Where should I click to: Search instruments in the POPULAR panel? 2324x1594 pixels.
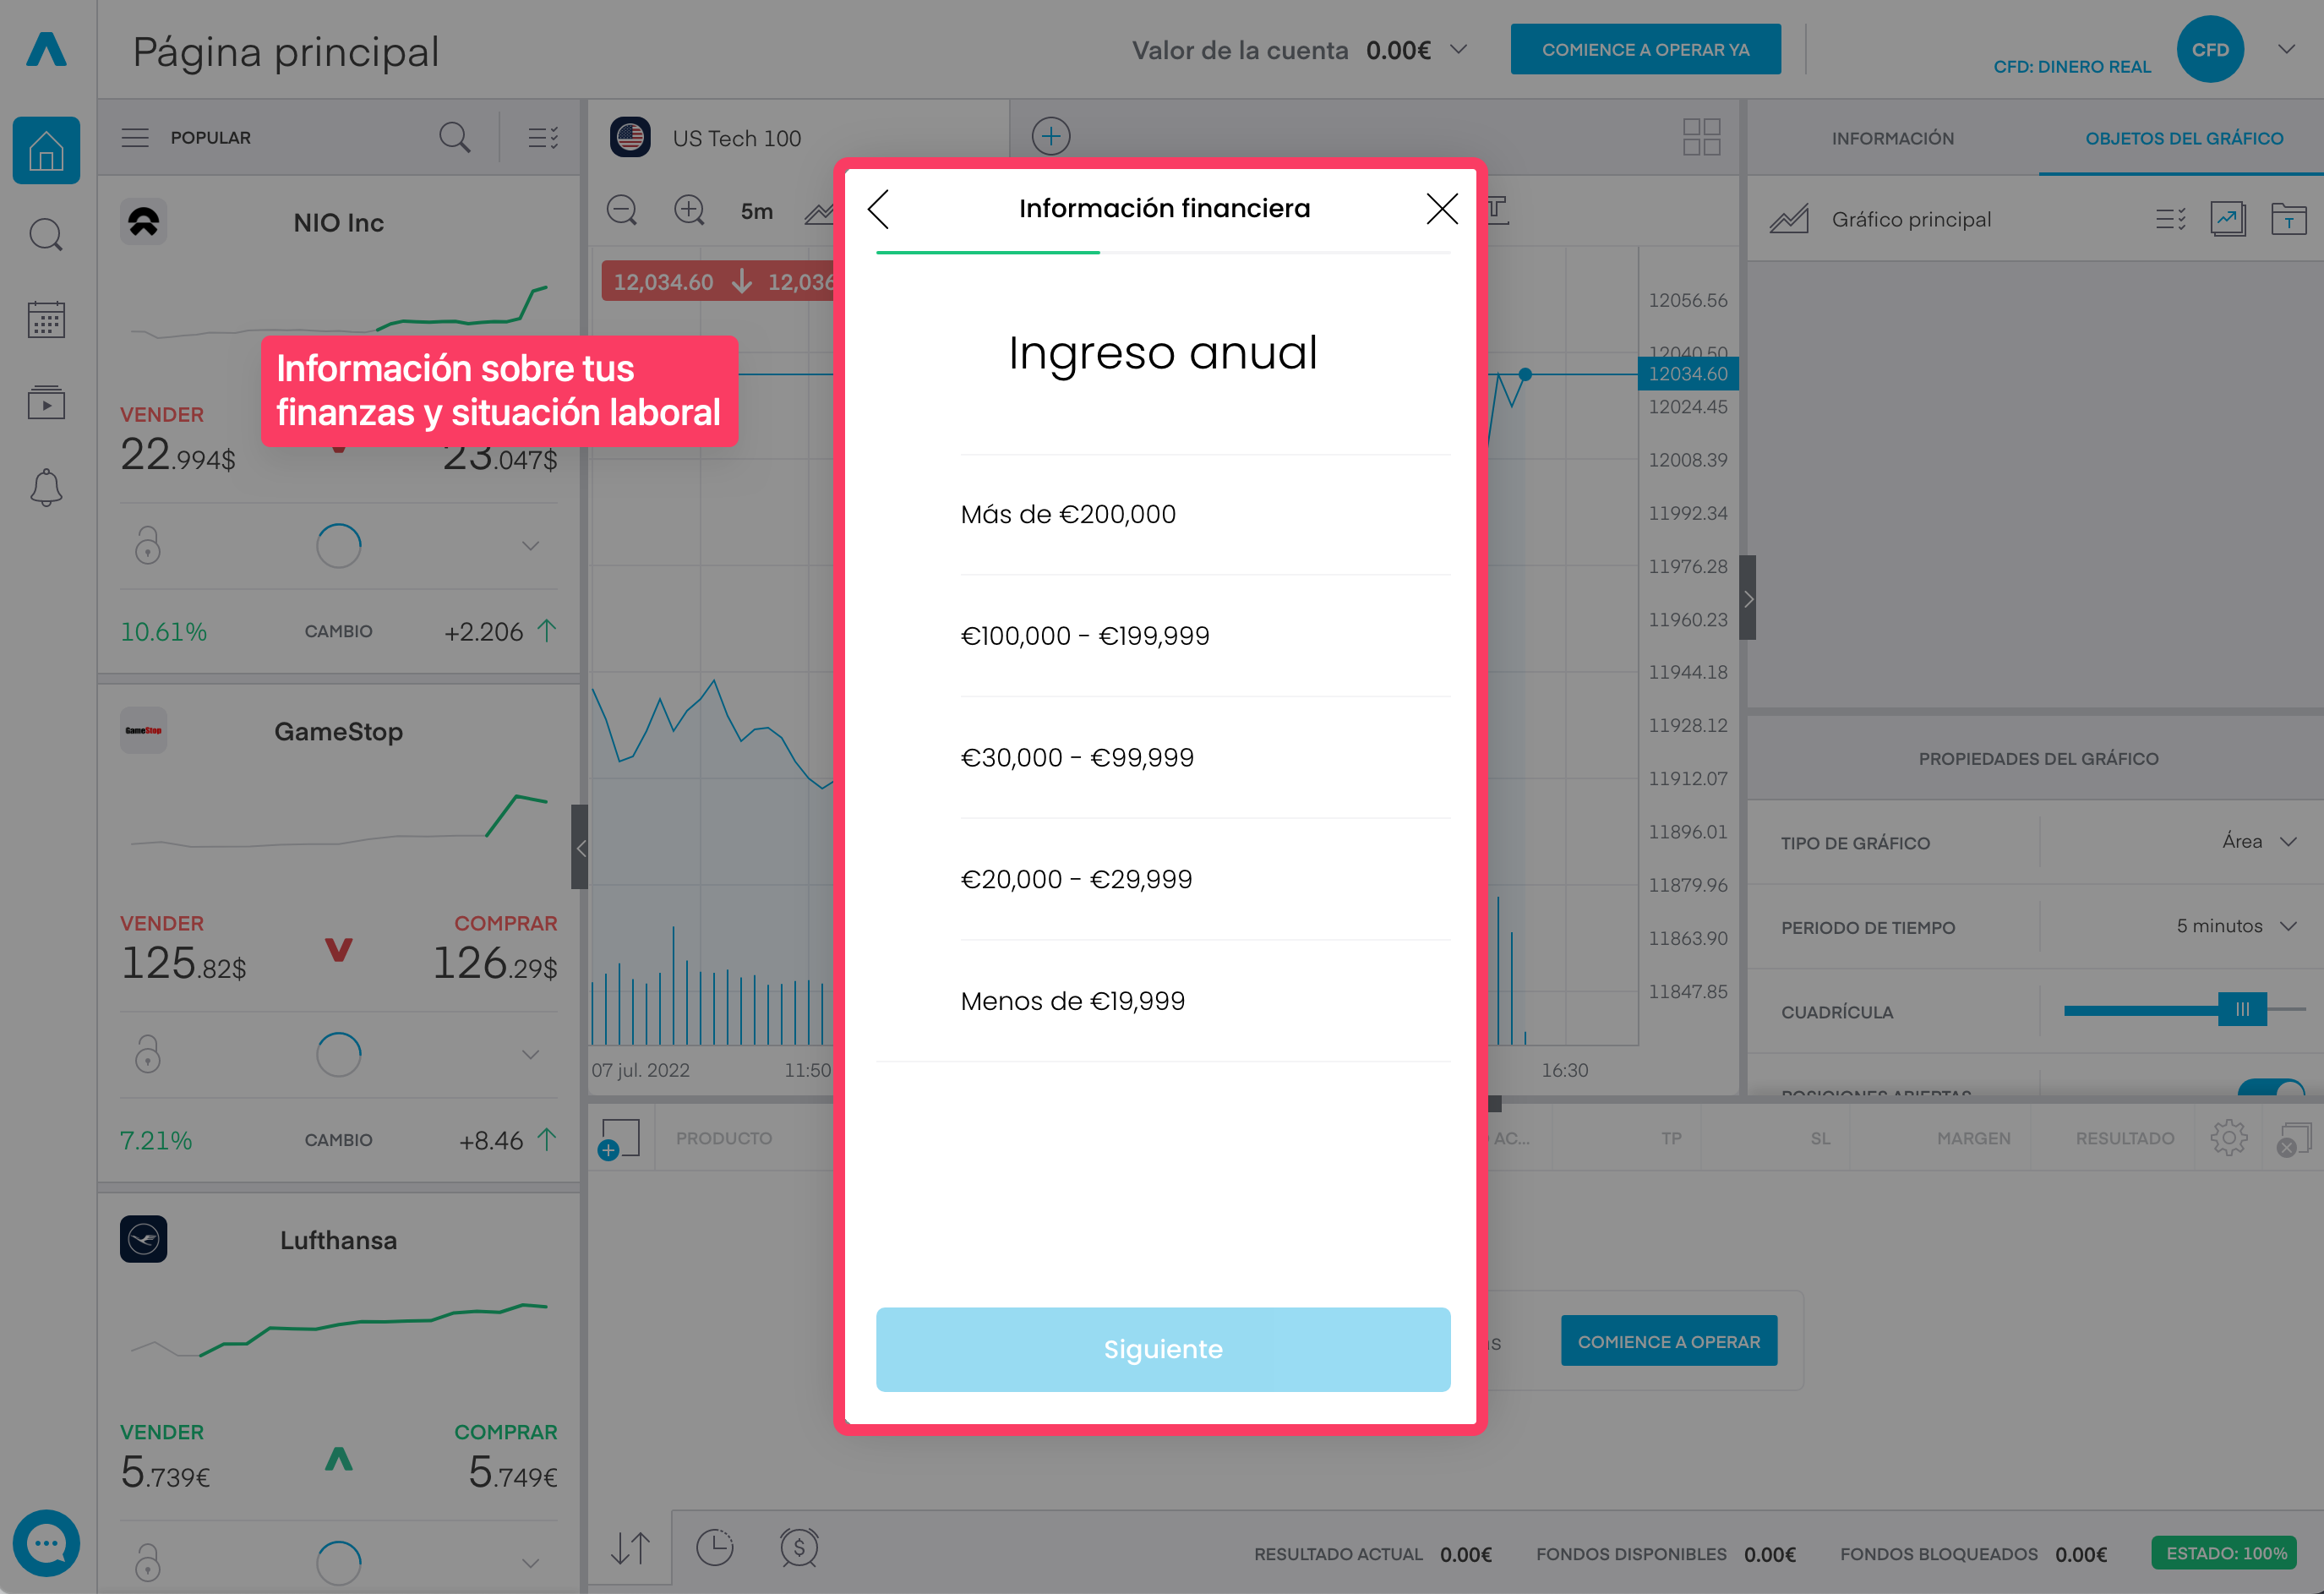tap(455, 138)
